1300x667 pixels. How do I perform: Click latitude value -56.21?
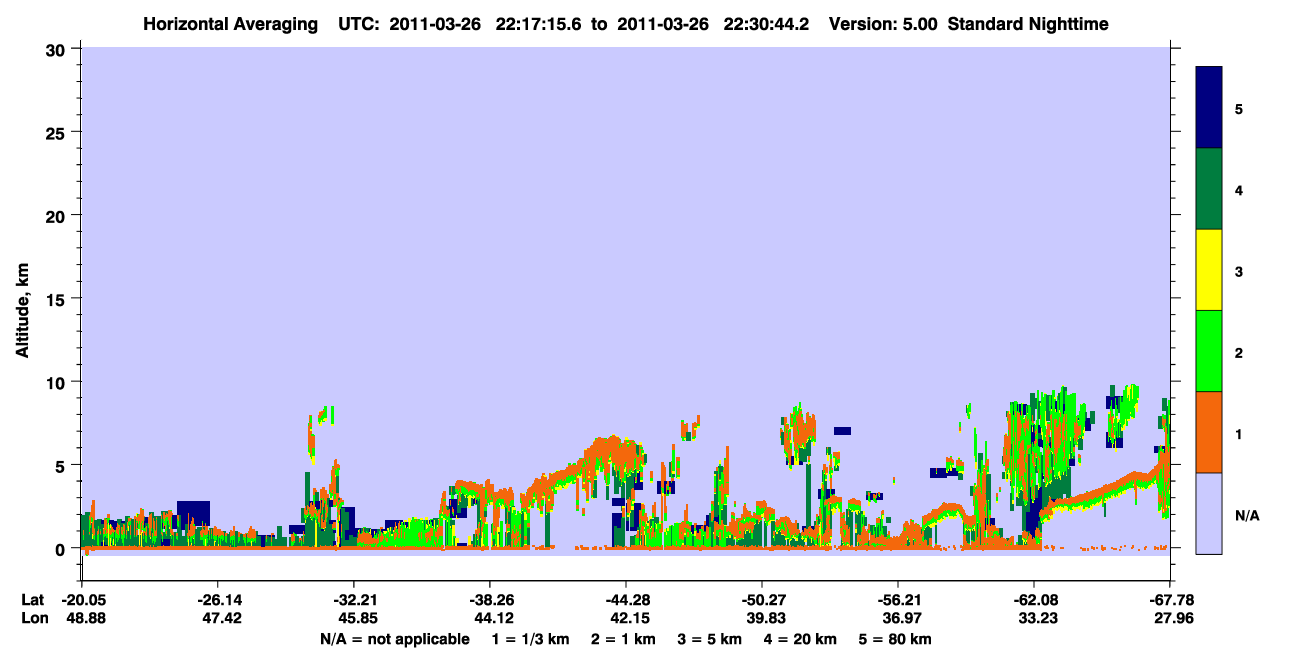pyautogui.click(x=897, y=600)
